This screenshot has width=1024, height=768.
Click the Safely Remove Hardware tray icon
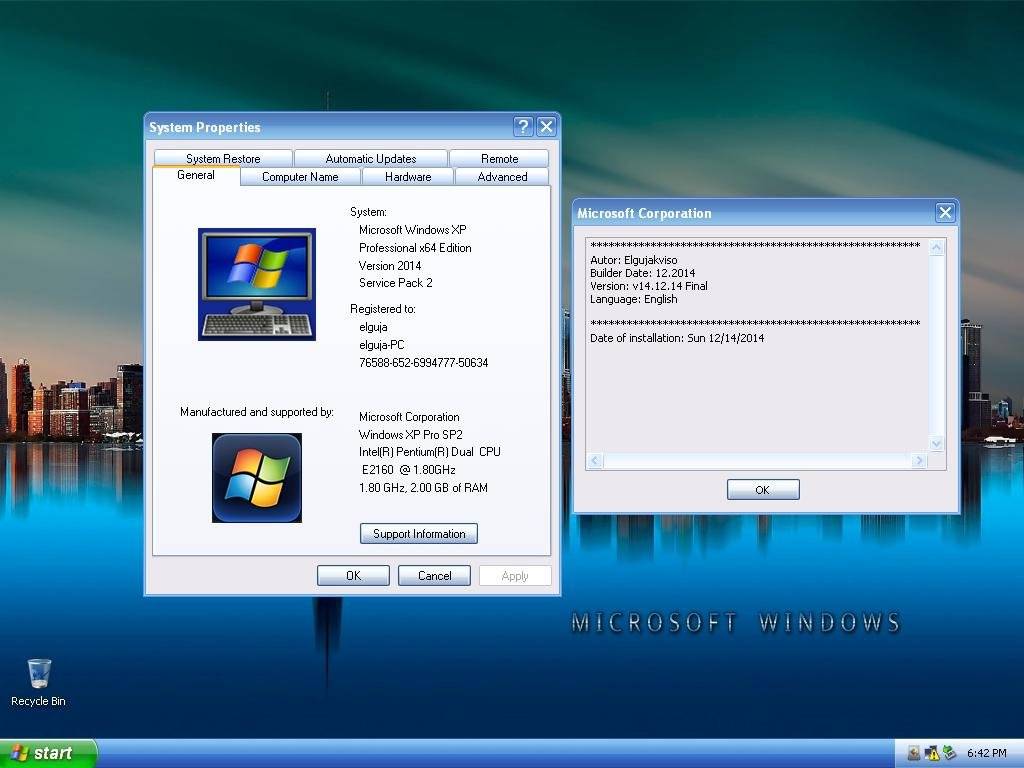(949, 753)
